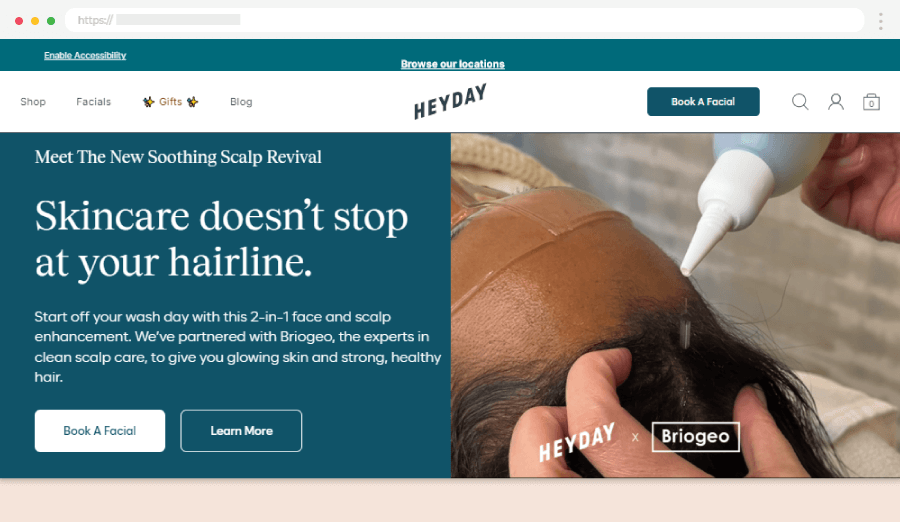Click the scalp treatment hero image
The width and height of the screenshot is (900, 522).
[x=675, y=305]
